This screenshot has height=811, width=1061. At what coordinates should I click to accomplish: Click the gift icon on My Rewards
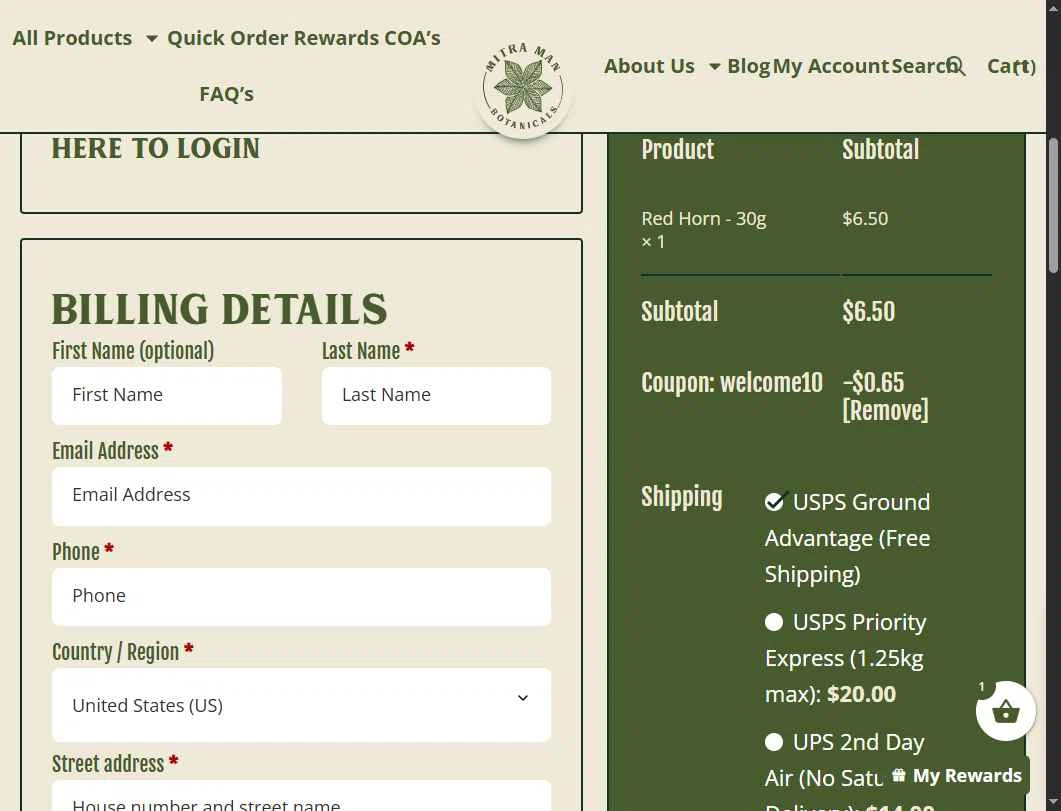898,775
